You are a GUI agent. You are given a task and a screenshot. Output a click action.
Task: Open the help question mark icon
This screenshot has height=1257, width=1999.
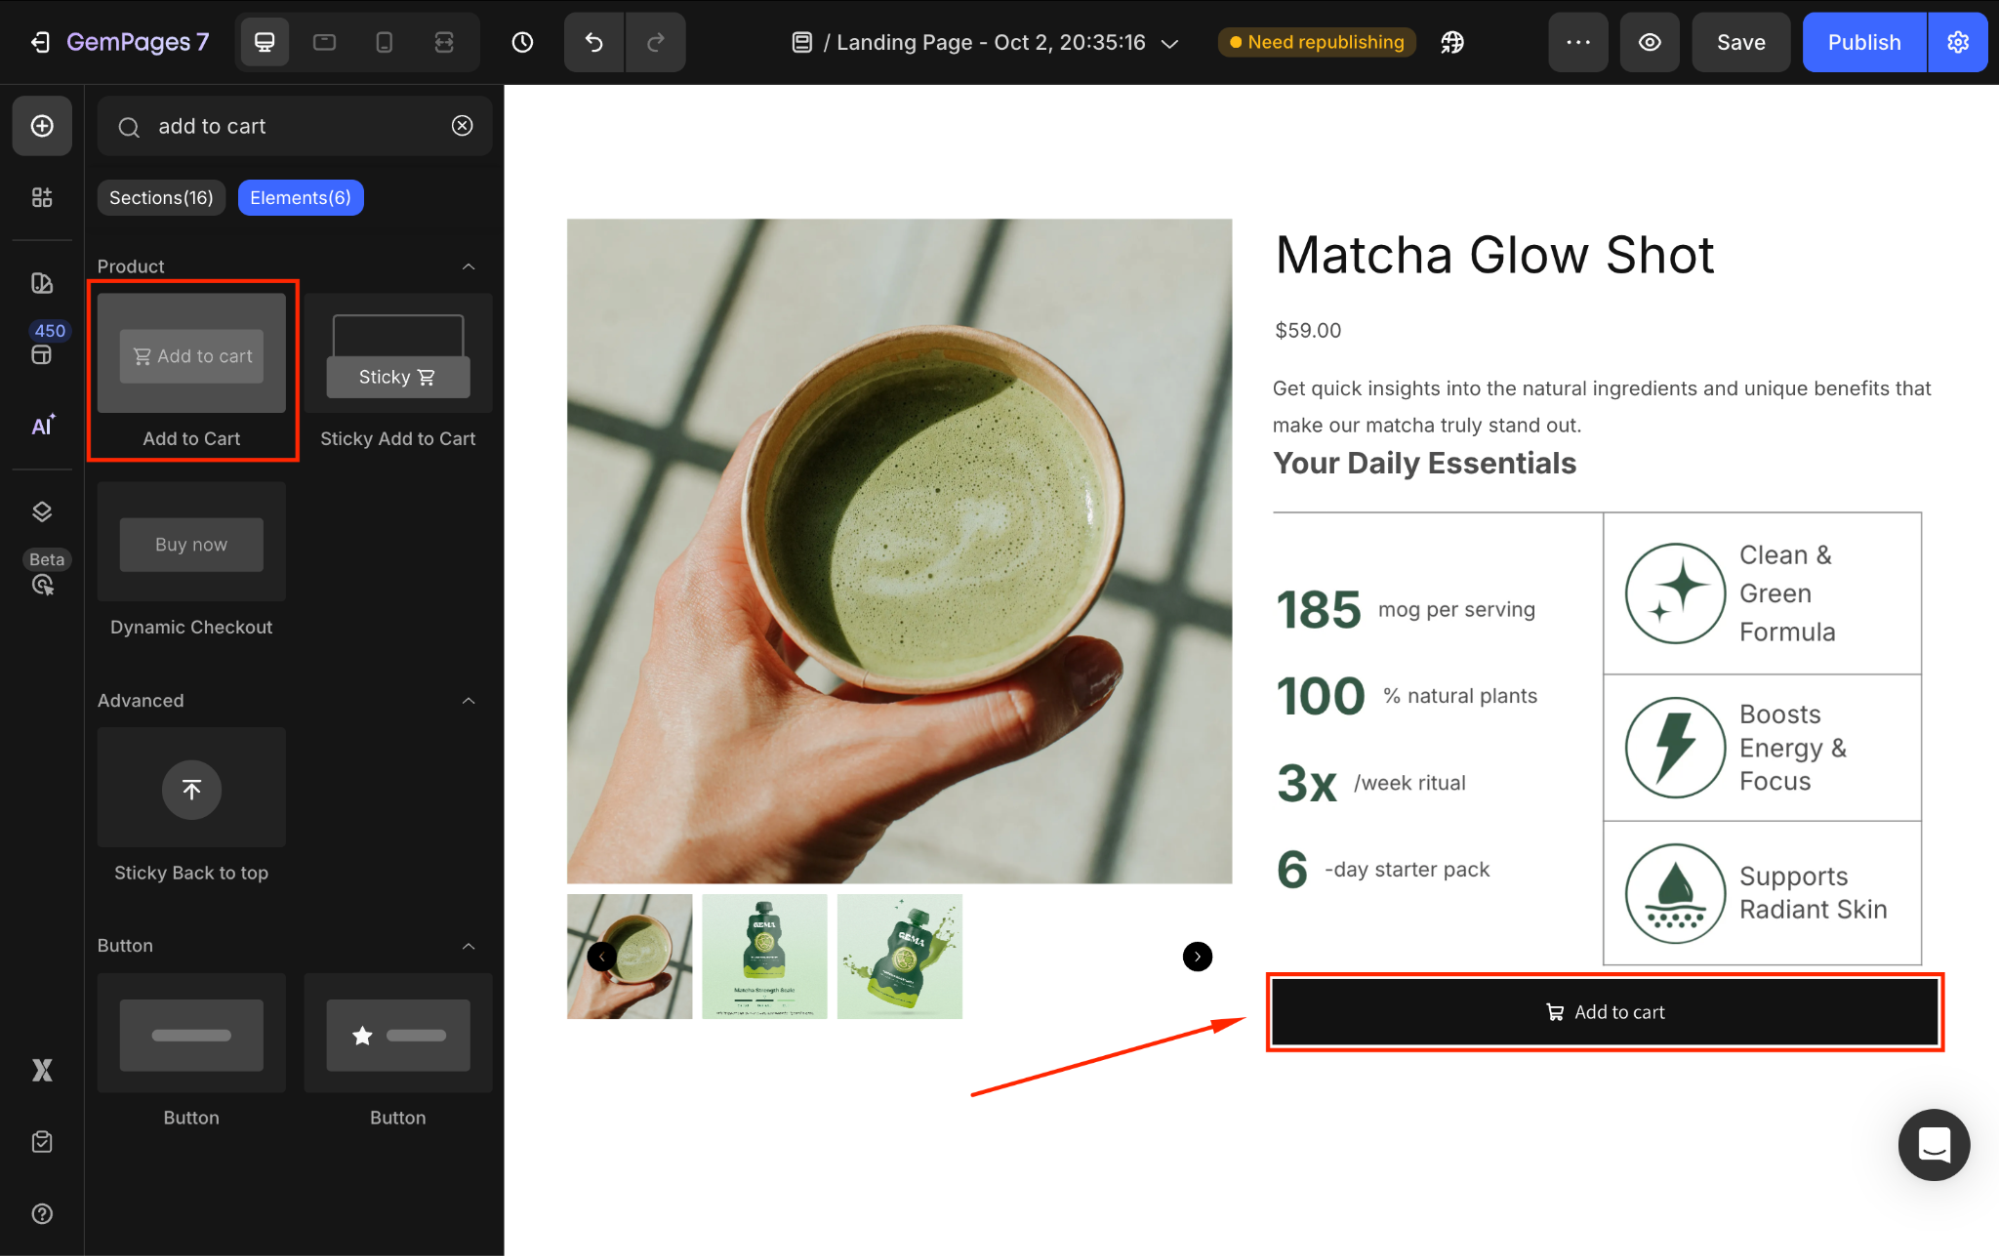point(42,1213)
